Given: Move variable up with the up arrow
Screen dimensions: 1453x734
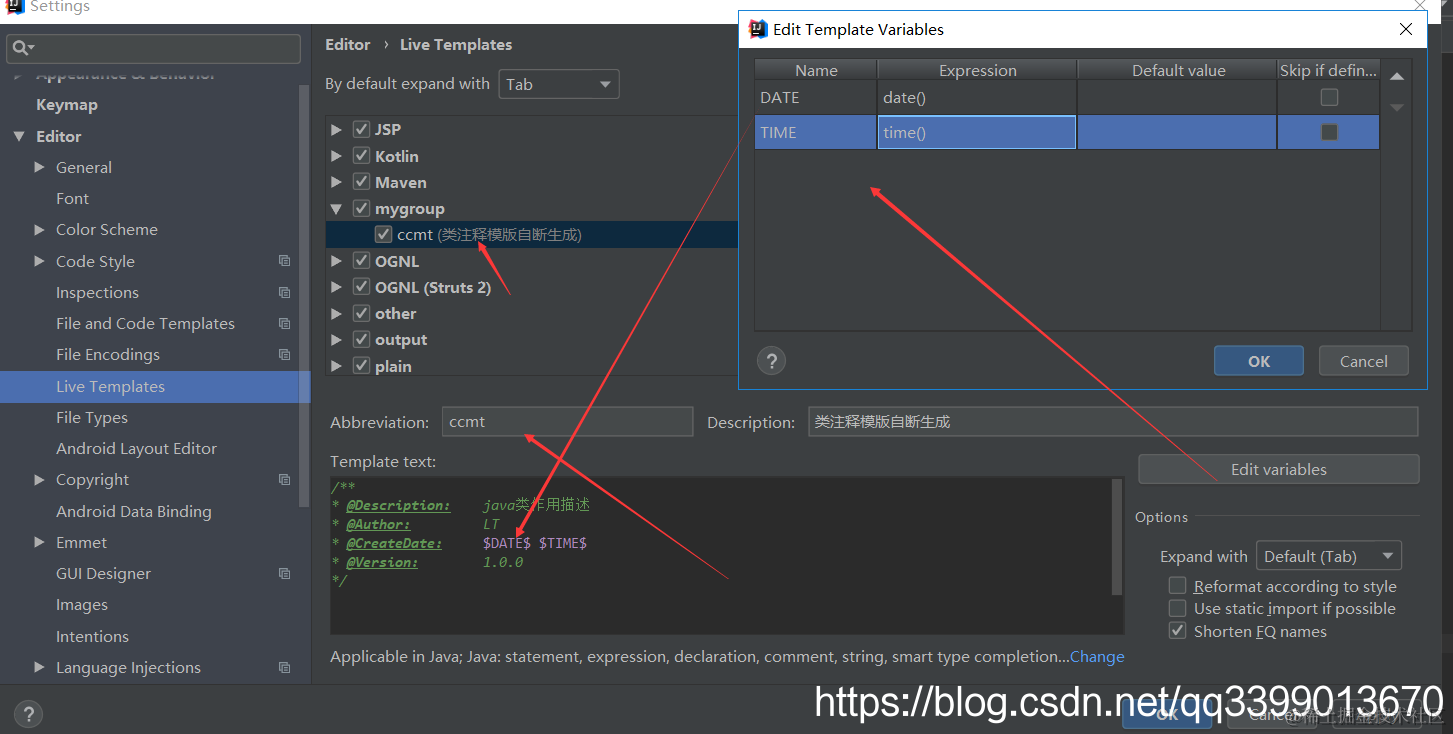Looking at the screenshot, I should tap(1397, 77).
